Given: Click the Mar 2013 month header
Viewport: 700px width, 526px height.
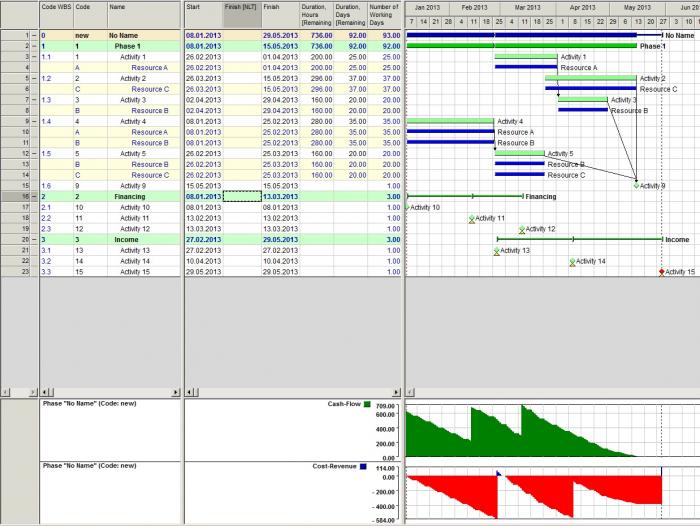Looking at the screenshot, I should [x=528, y=8].
